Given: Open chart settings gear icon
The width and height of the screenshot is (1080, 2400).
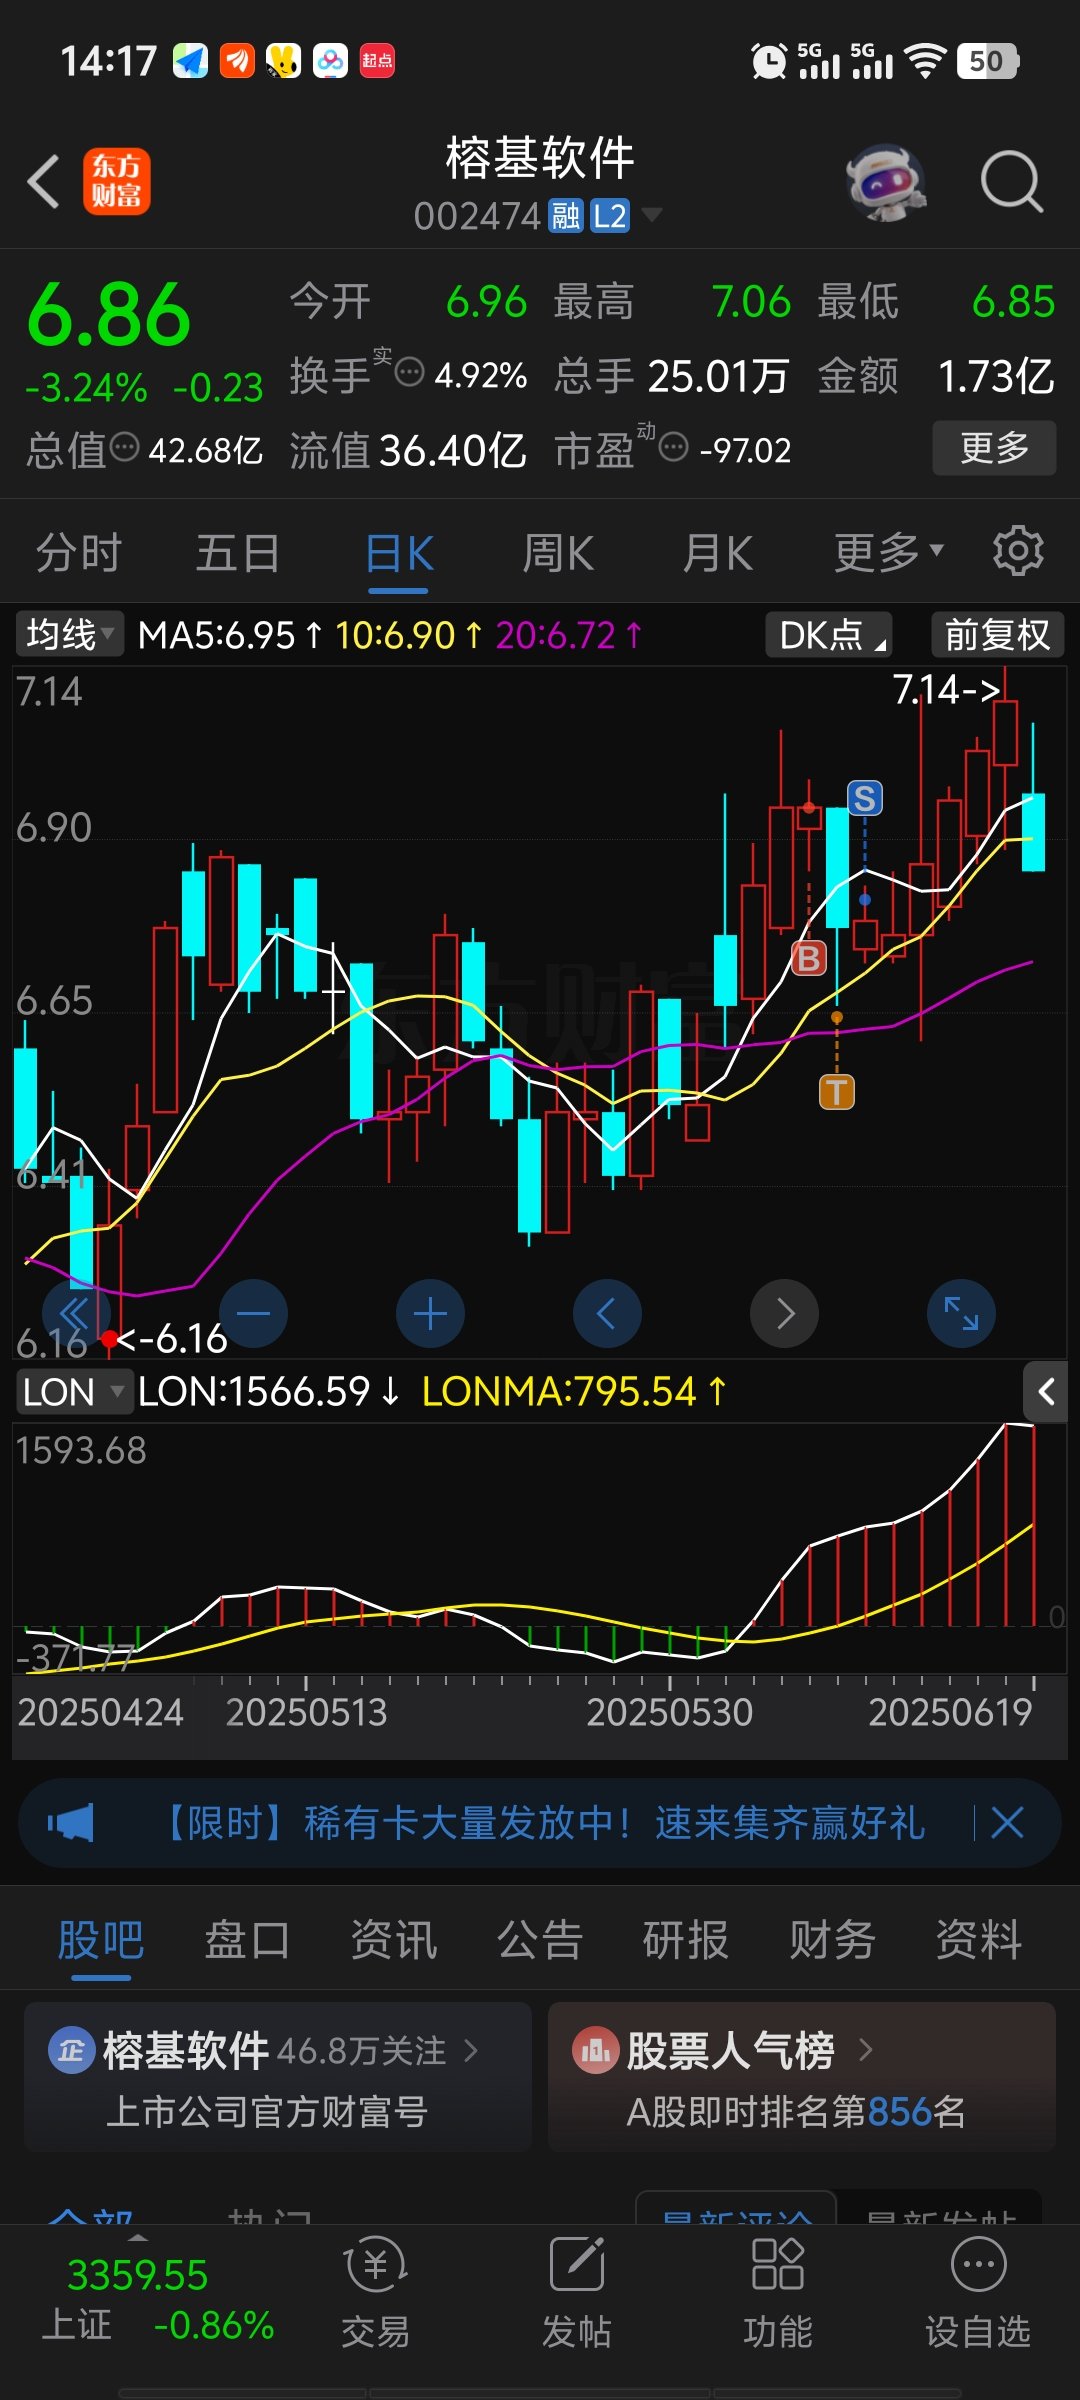Looking at the screenshot, I should 1017,551.
